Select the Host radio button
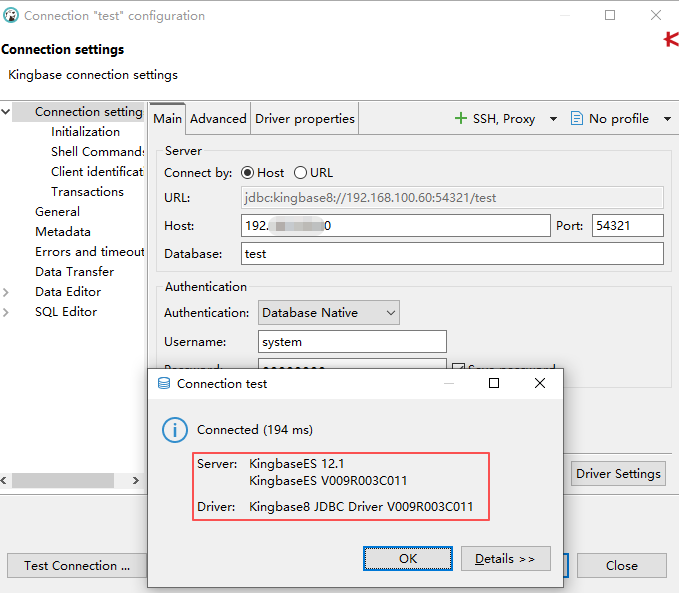The width and height of the screenshot is (679, 593). click(x=248, y=173)
